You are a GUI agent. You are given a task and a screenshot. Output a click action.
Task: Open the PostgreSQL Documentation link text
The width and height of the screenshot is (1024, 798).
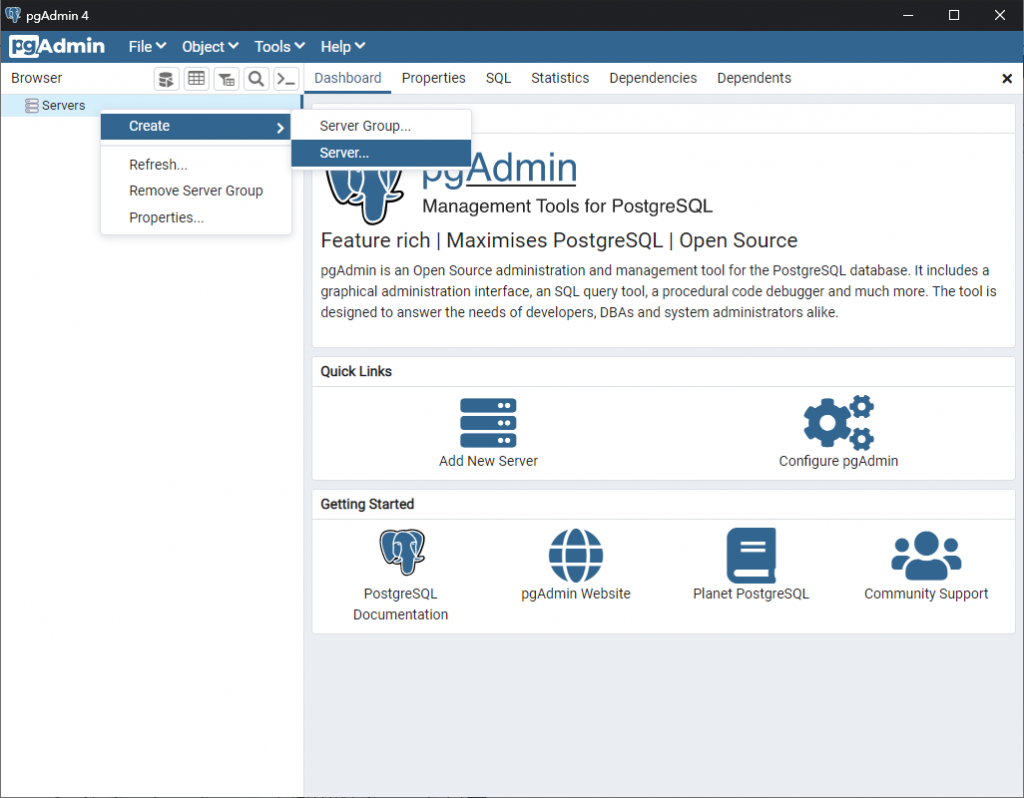tap(400, 604)
